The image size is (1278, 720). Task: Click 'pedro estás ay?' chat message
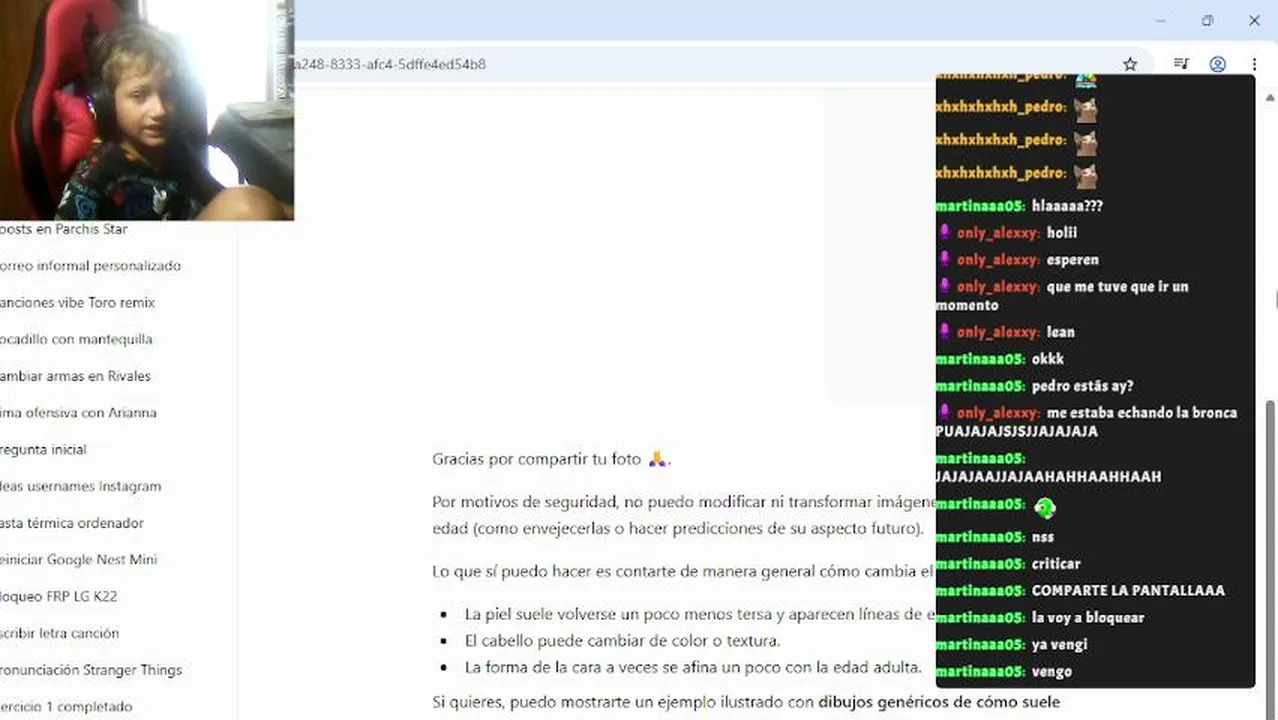[x=1083, y=386]
